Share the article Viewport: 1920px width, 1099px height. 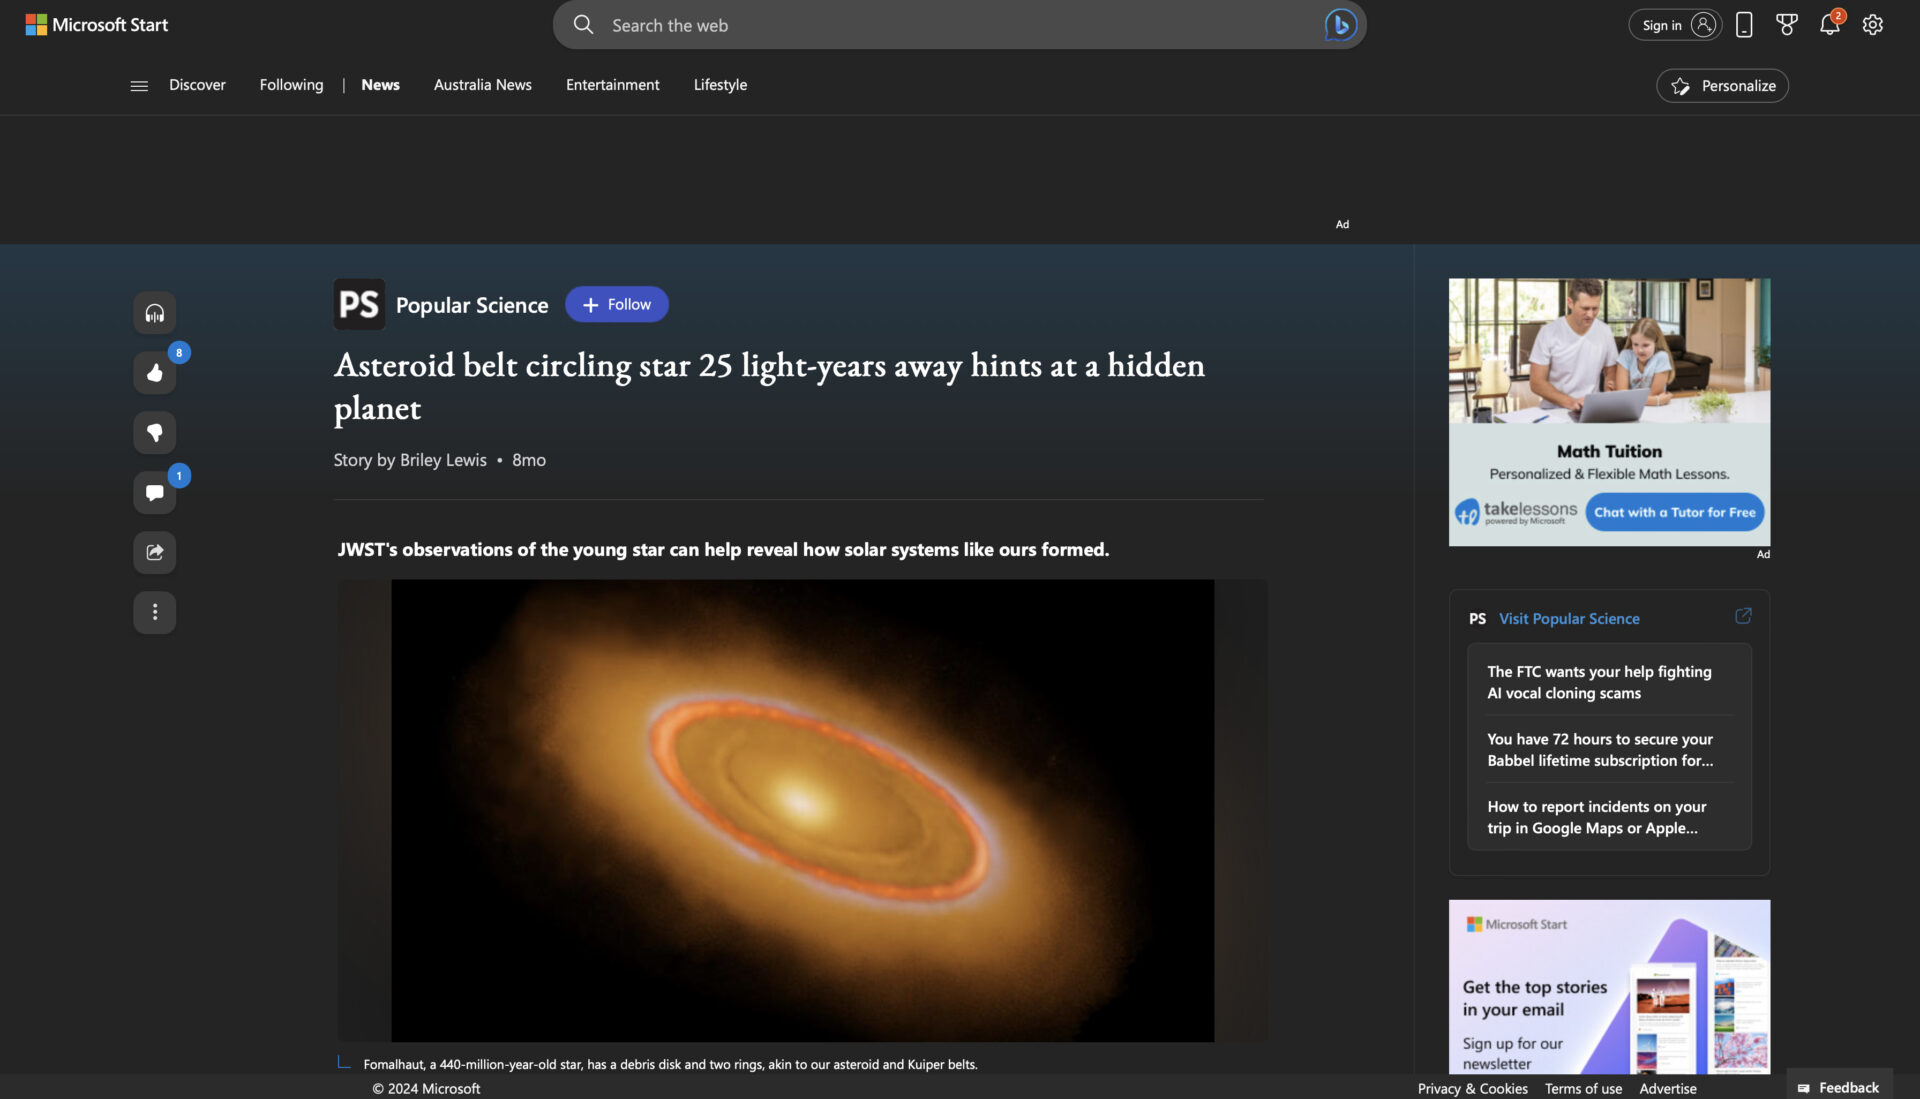click(x=155, y=552)
